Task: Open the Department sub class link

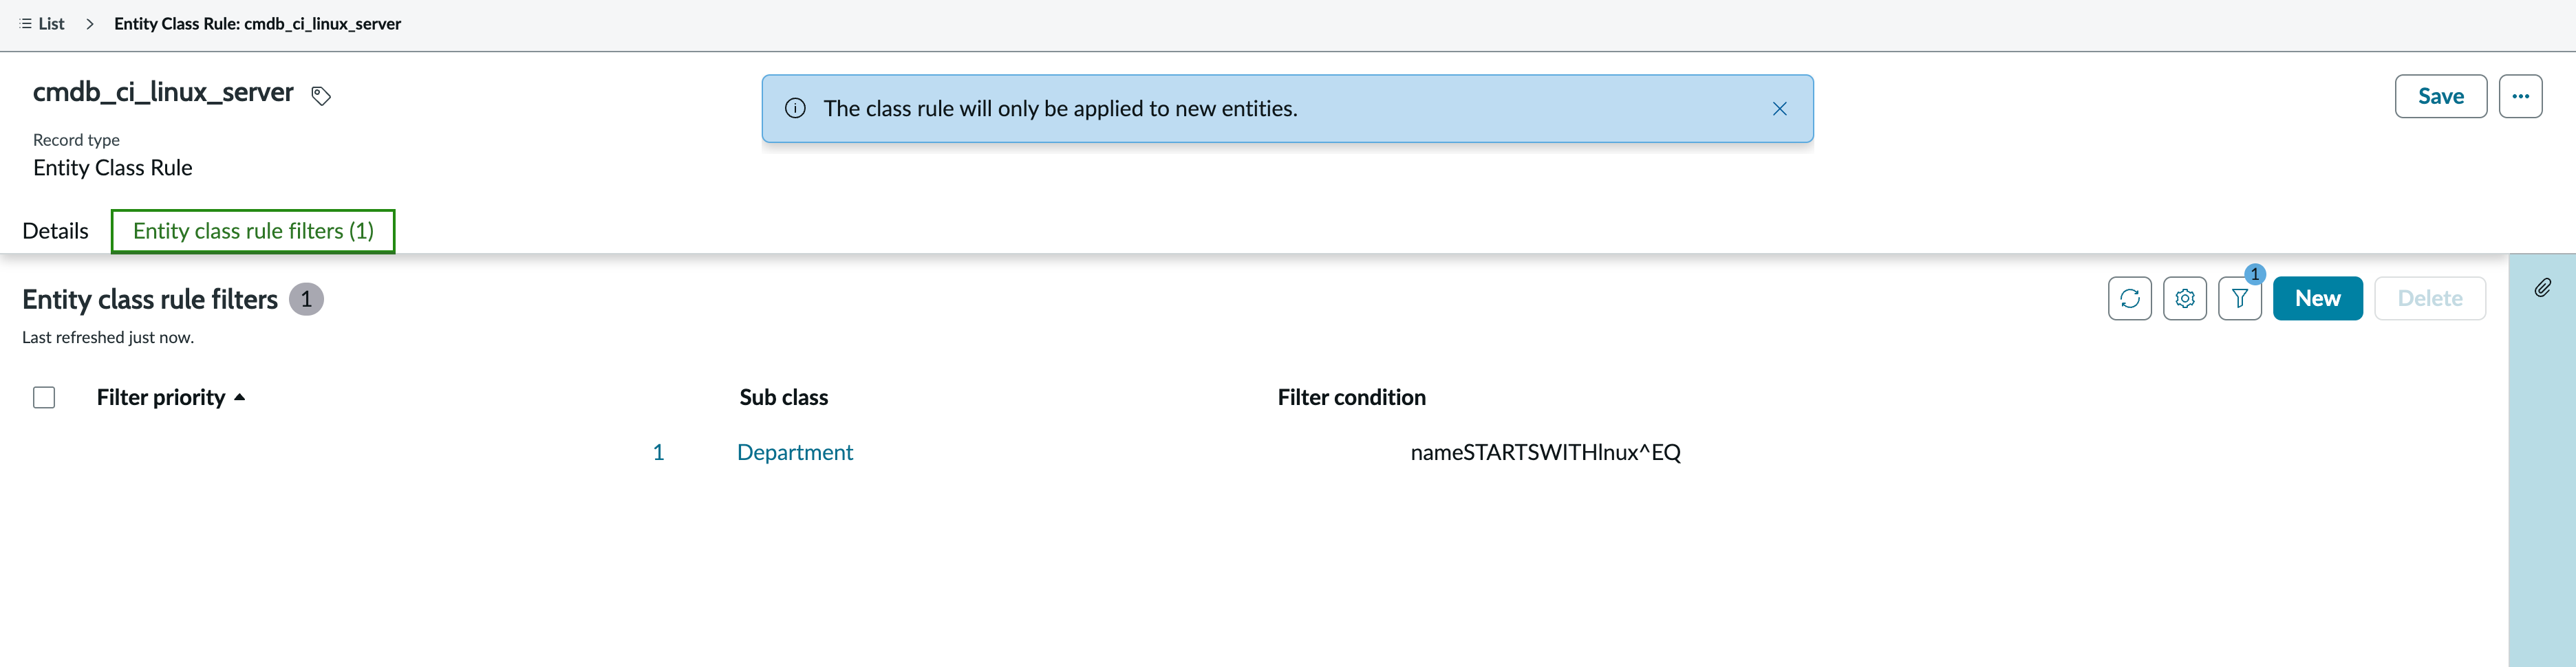Action: tap(795, 452)
